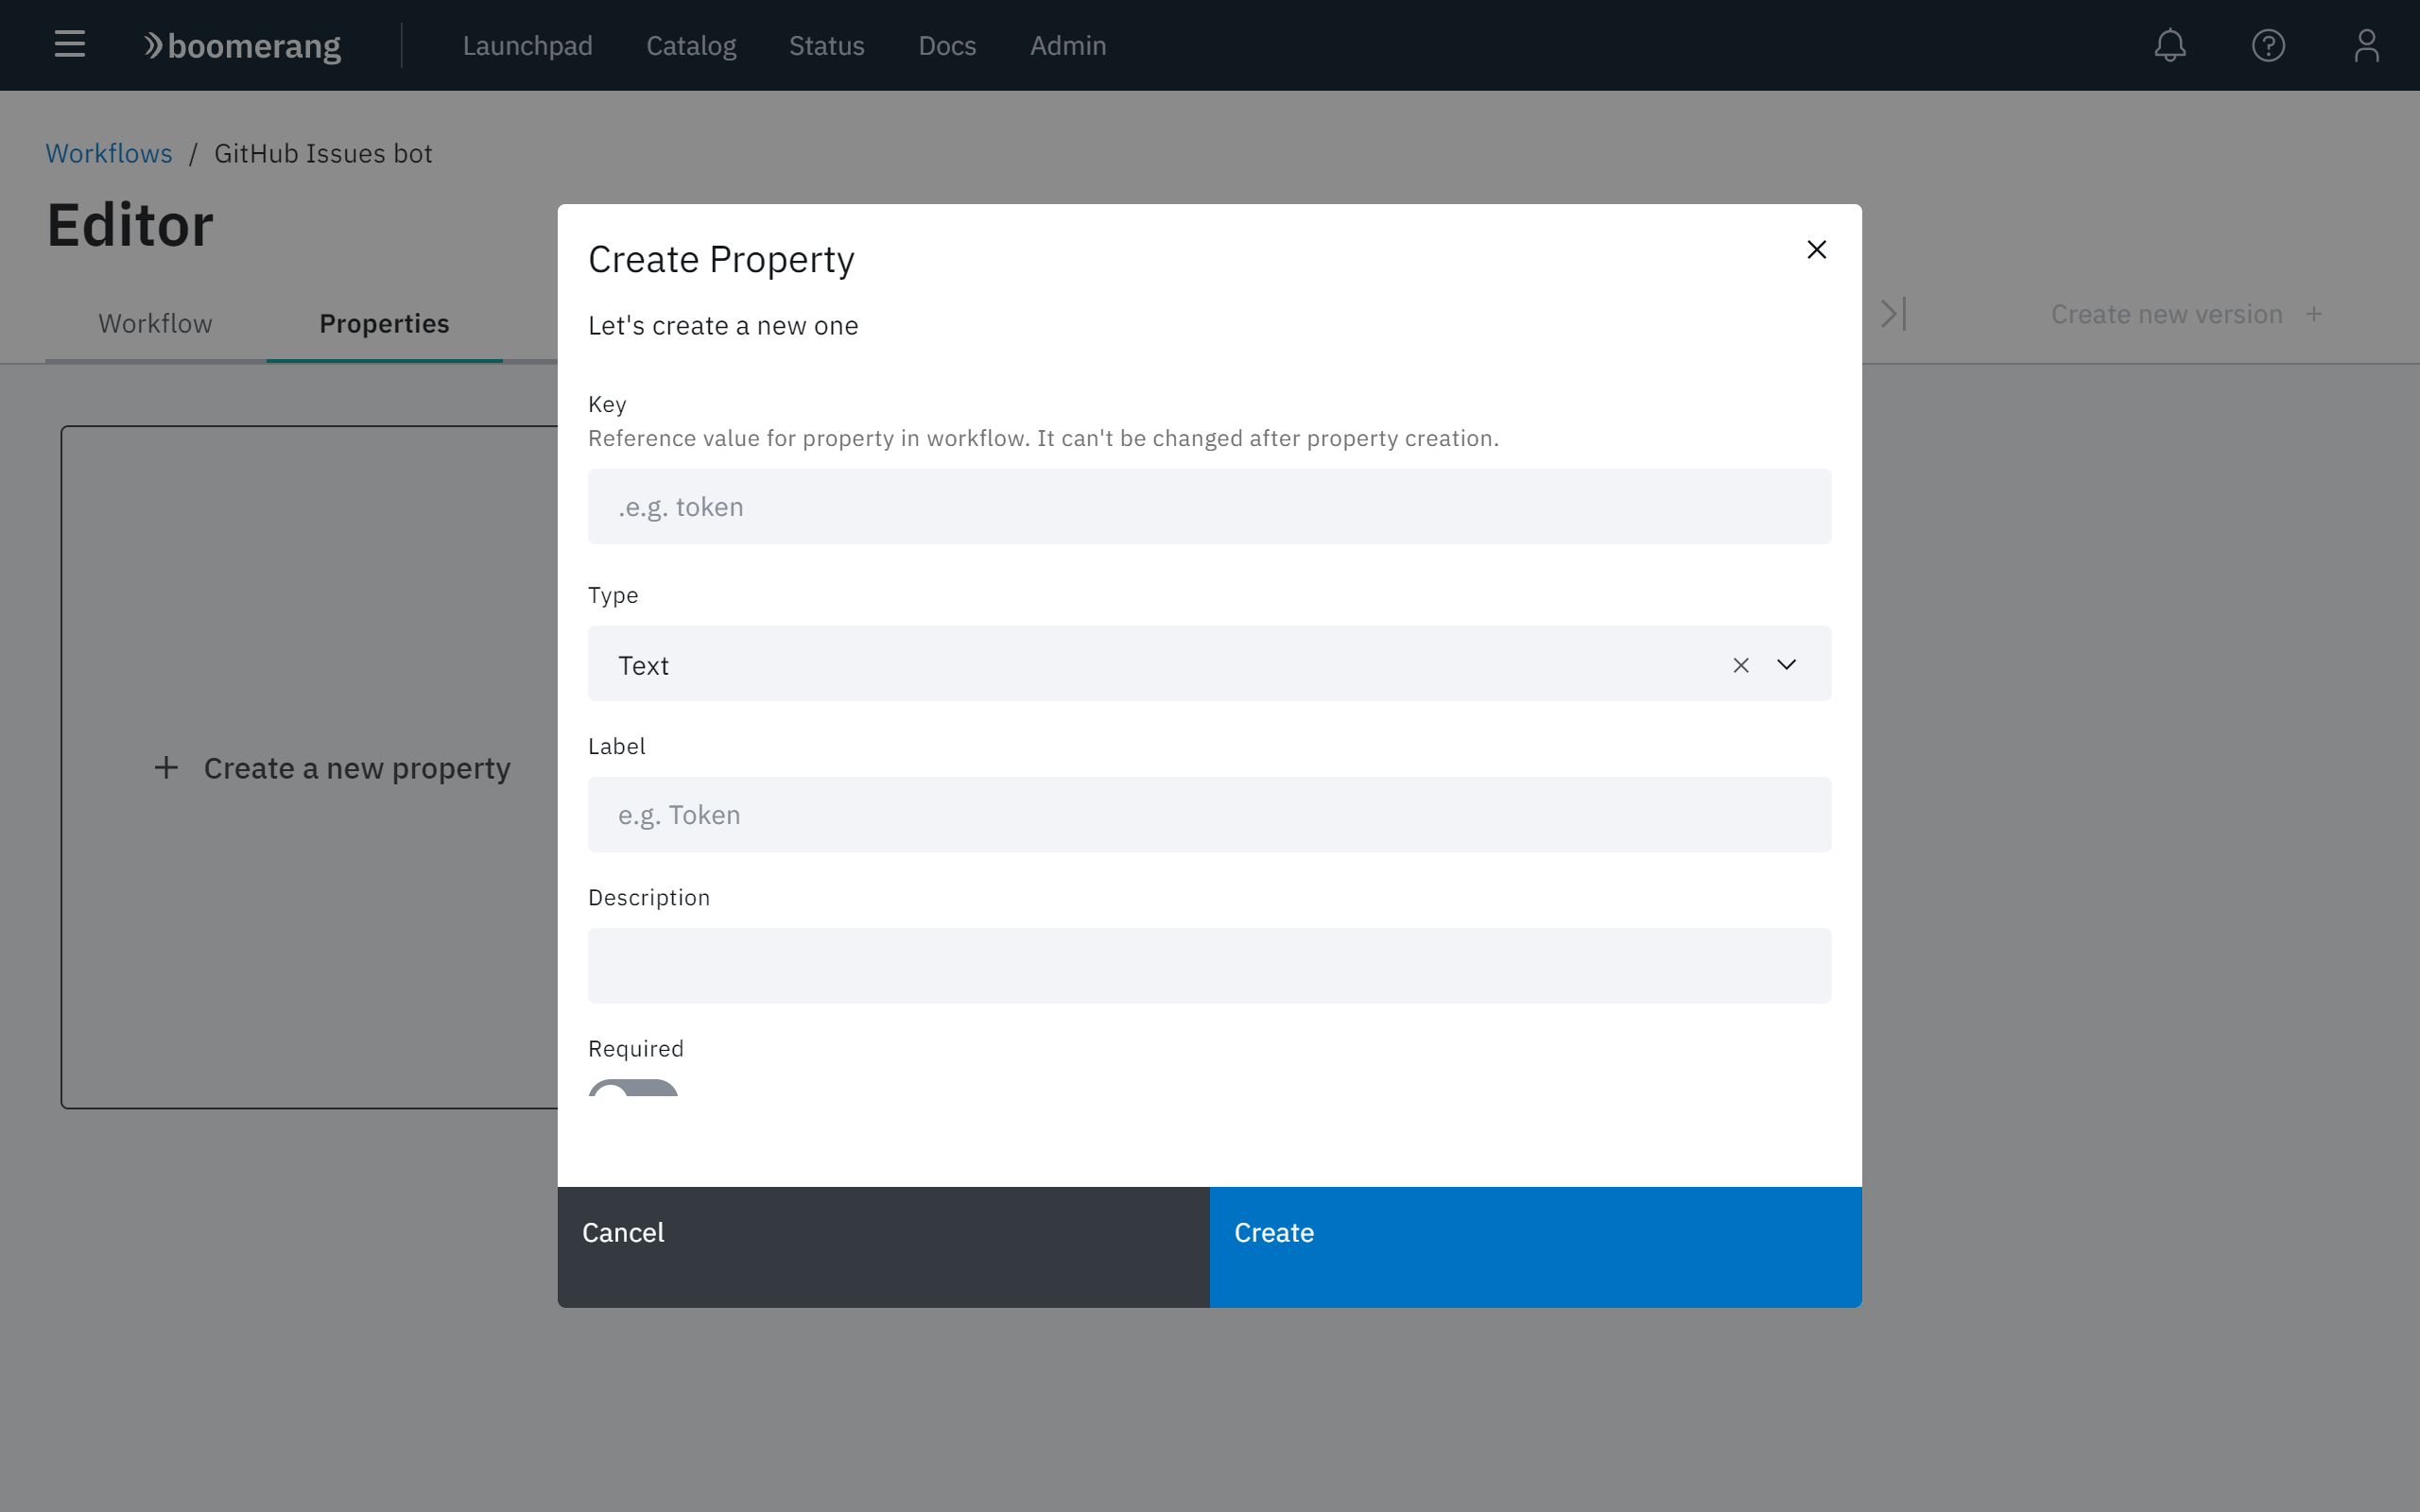The width and height of the screenshot is (2420, 1512).
Task: Click the boomerang logo
Action: (x=242, y=46)
